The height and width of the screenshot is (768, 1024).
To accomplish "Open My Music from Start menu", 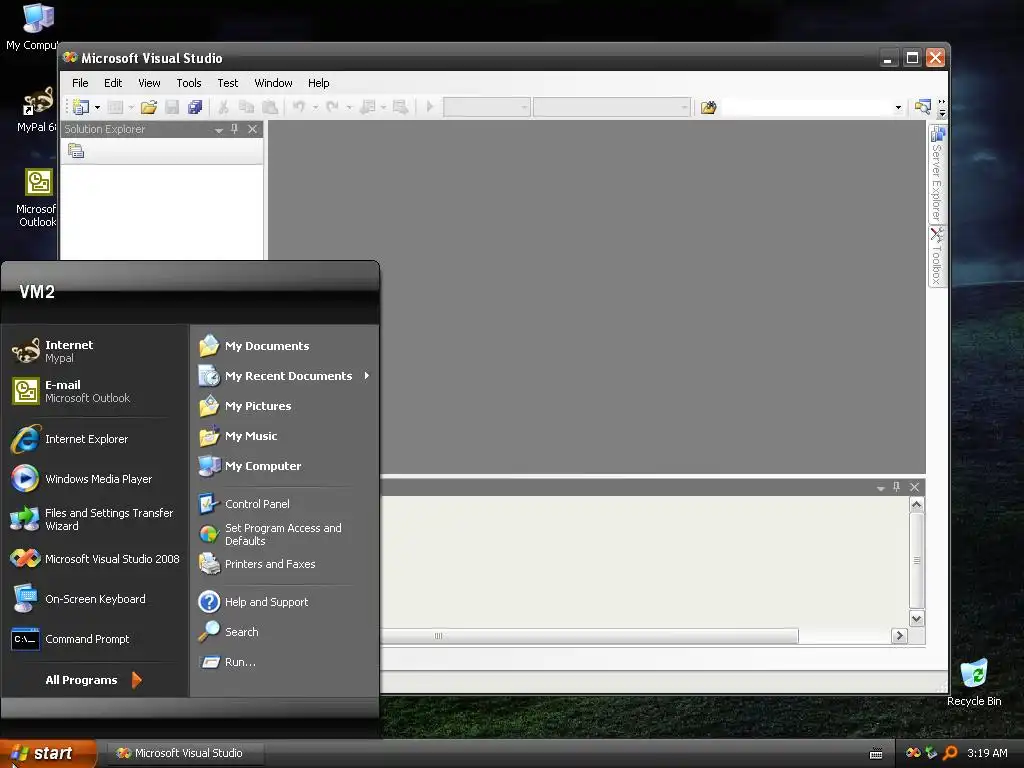I will tap(285, 436).
